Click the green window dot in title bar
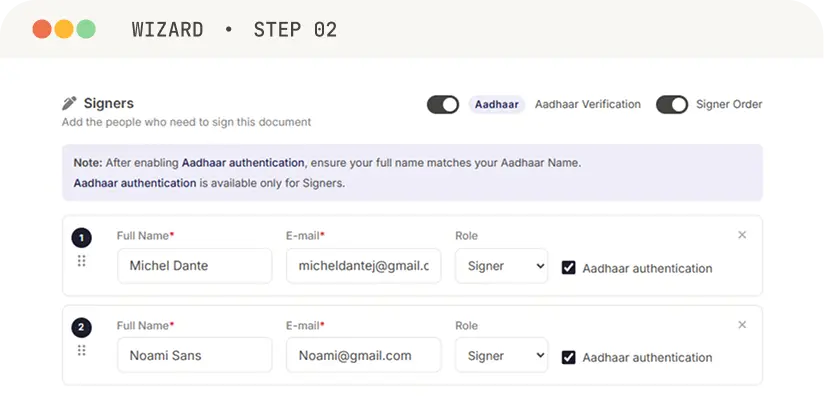Viewport: 824px width, 416px height. pyautogui.click(x=86, y=29)
